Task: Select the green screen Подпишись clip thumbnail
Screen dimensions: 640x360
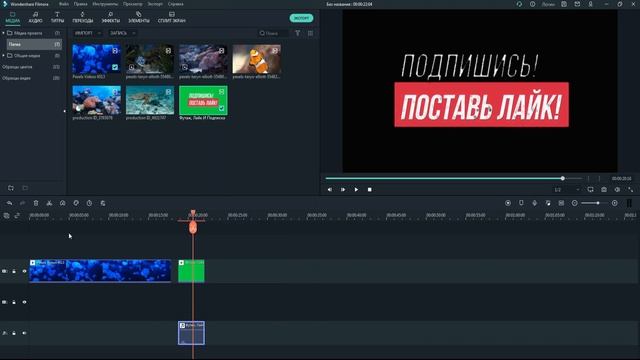Action: pyautogui.click(x=203, y=100)
